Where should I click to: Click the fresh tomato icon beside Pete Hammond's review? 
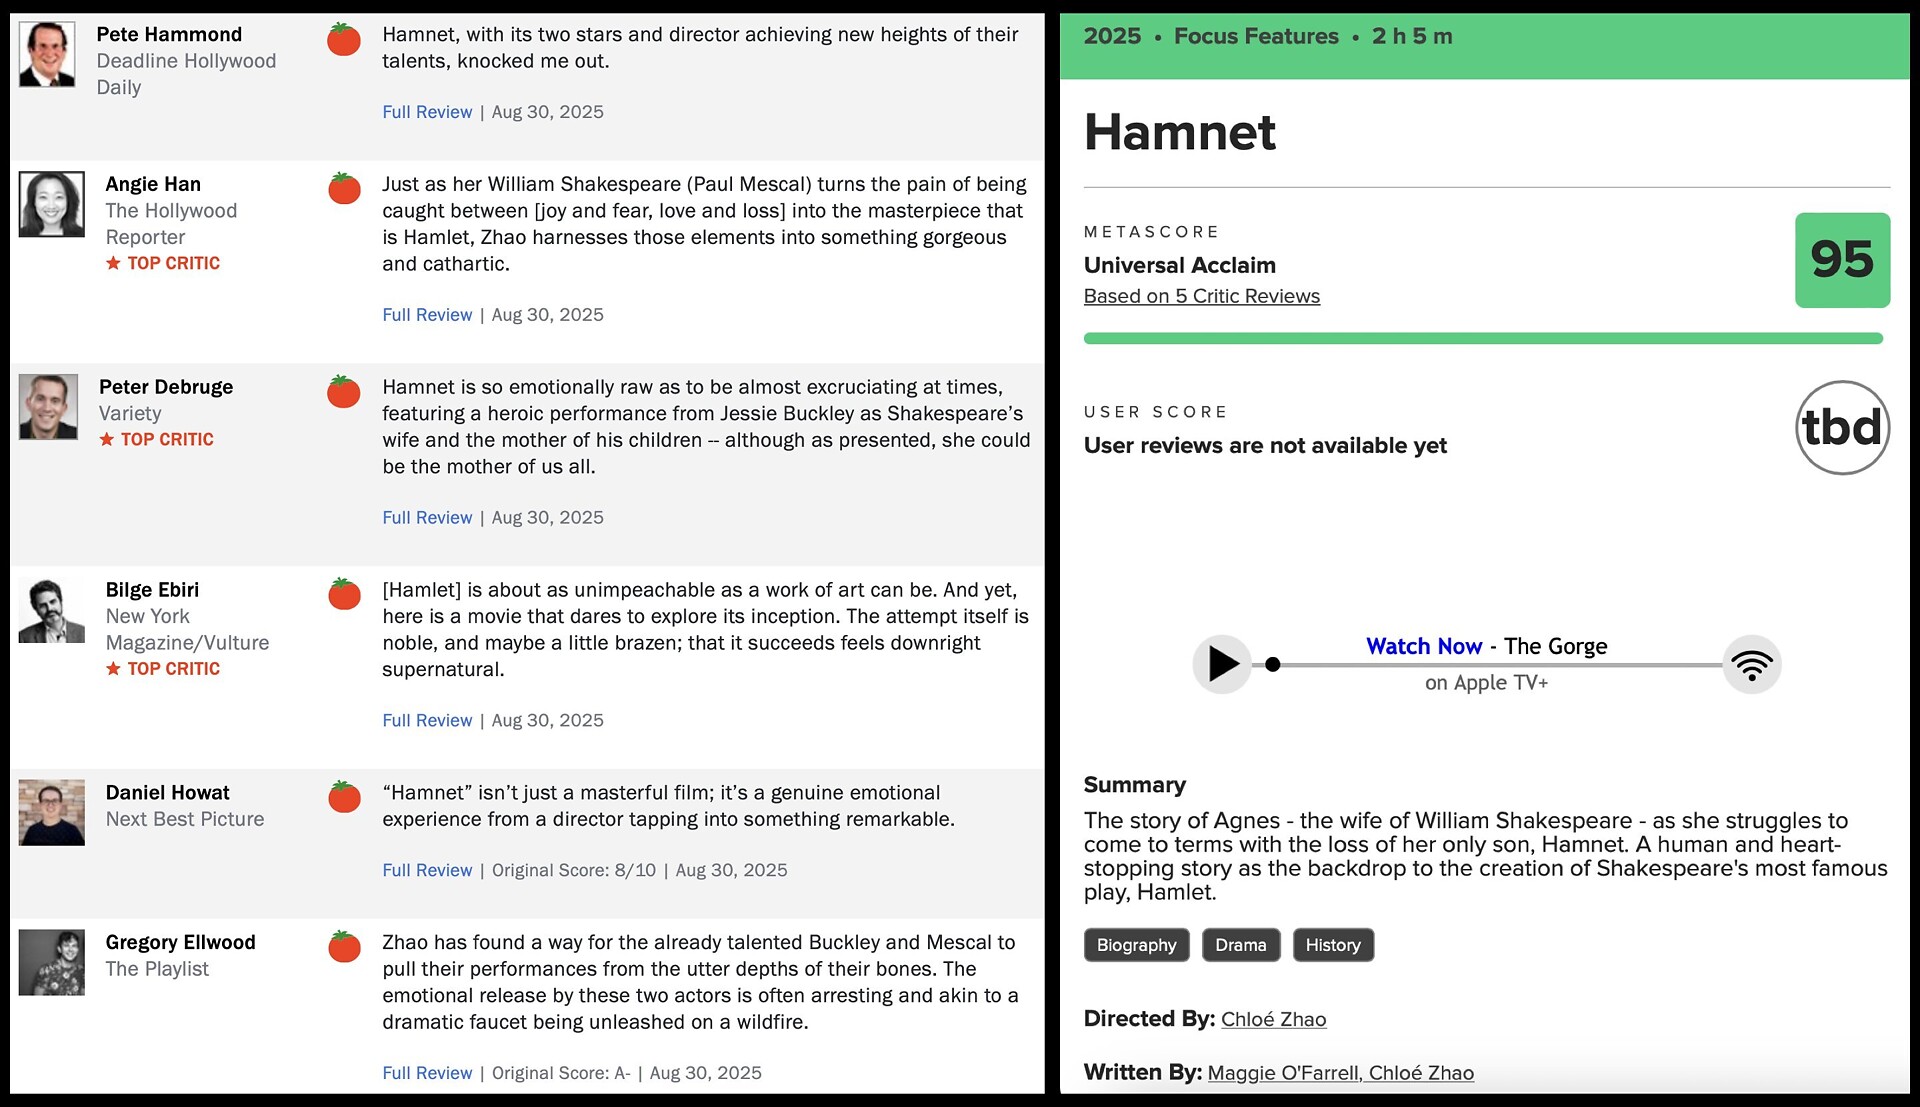click(344, 40)
